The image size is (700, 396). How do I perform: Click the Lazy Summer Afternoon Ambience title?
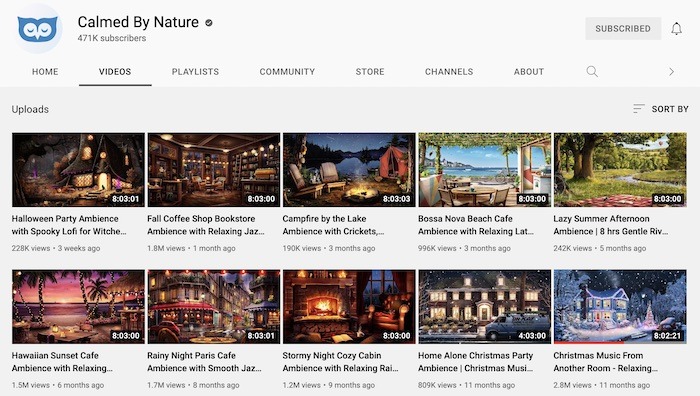click(611, 225)
